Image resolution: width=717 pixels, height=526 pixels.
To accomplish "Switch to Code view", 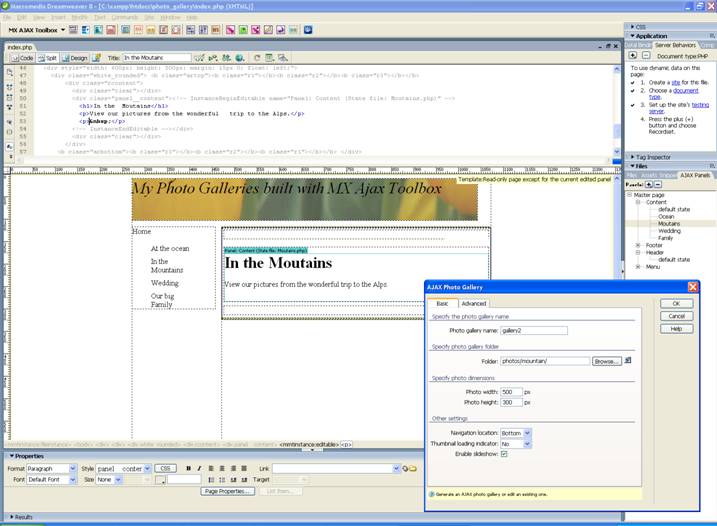I will tap(22, 58).
